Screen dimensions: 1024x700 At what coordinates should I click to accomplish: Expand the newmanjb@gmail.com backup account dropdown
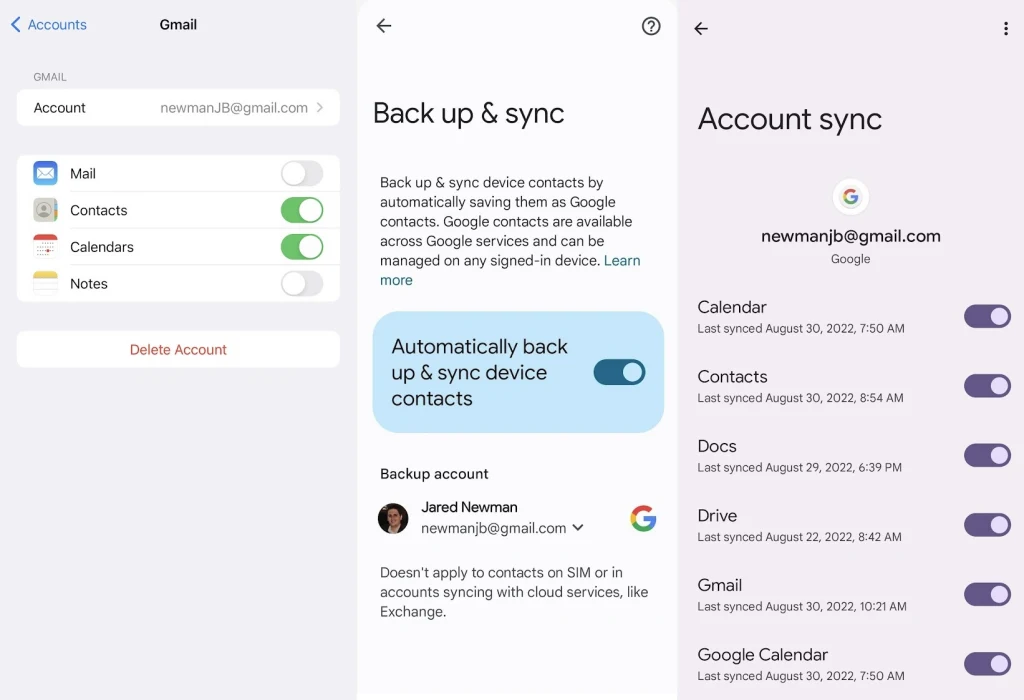(578, 528)
